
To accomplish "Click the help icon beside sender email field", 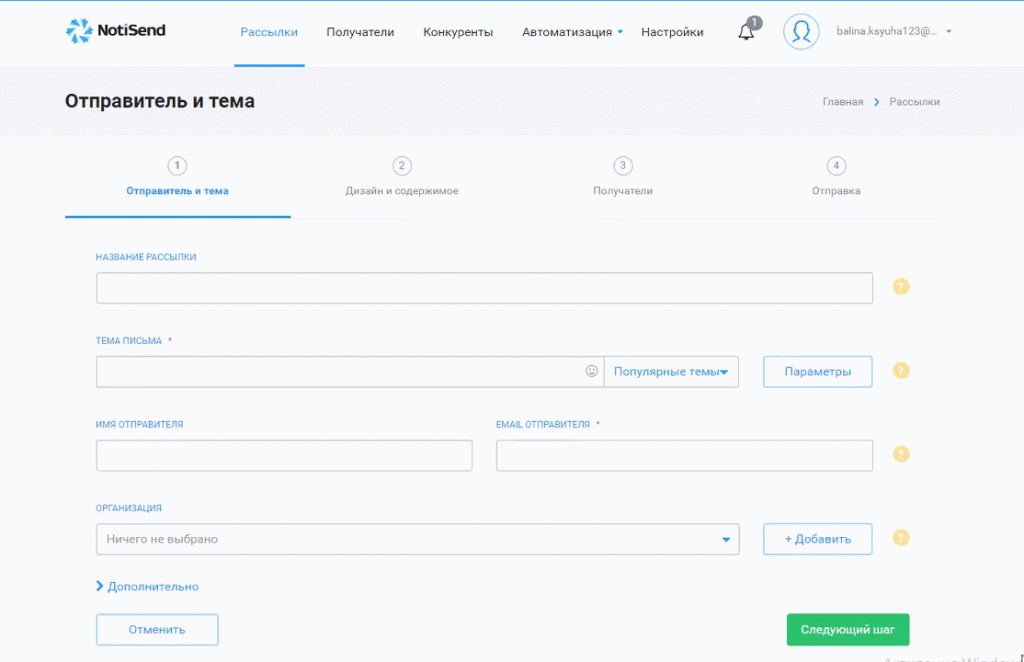I will pos(900,454).
